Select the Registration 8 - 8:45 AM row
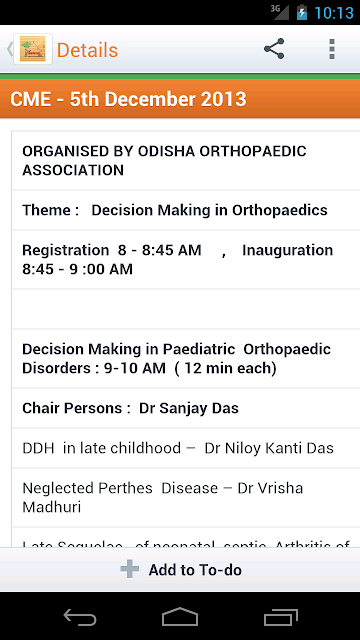 pos(186,260)
